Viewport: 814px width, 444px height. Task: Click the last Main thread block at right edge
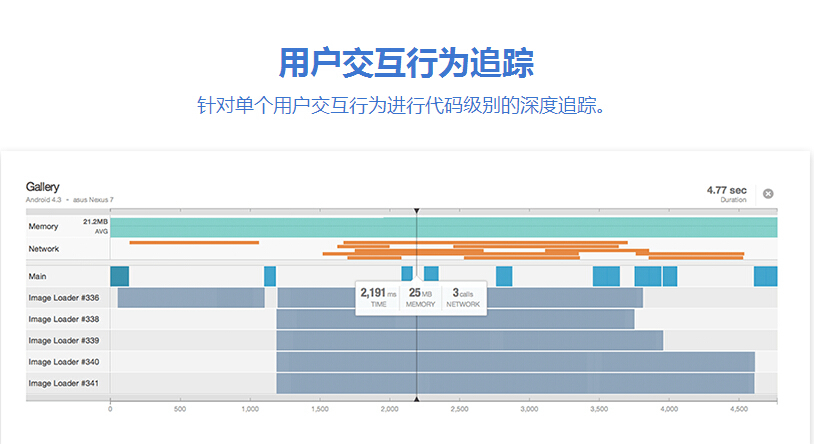tap(766, 276)
